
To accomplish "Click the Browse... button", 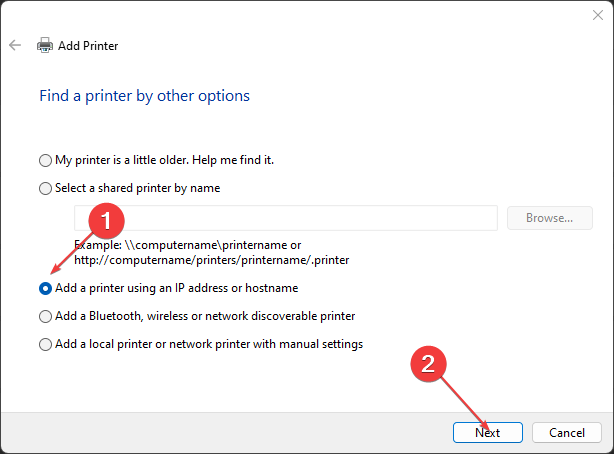I will coord(550,218).
